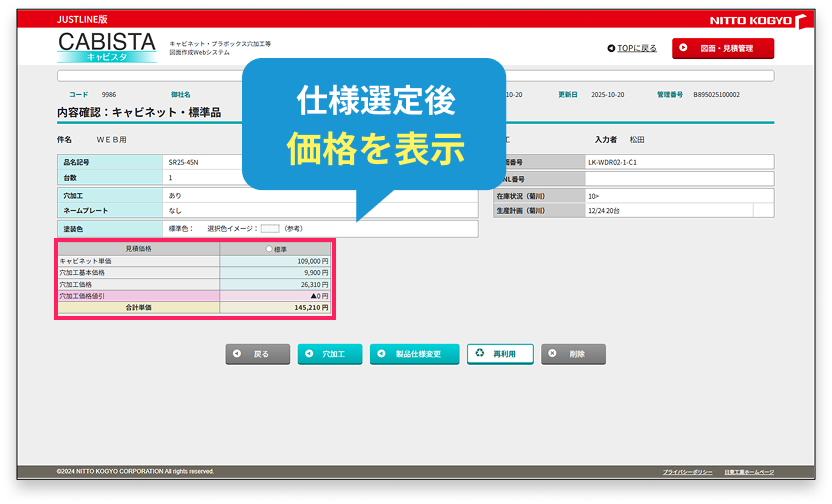Image resolution: width=832 pixels, height=504 pixels.
Task: Click the 品名記号 value SR25-45N
Action: [x=184, y=162]
